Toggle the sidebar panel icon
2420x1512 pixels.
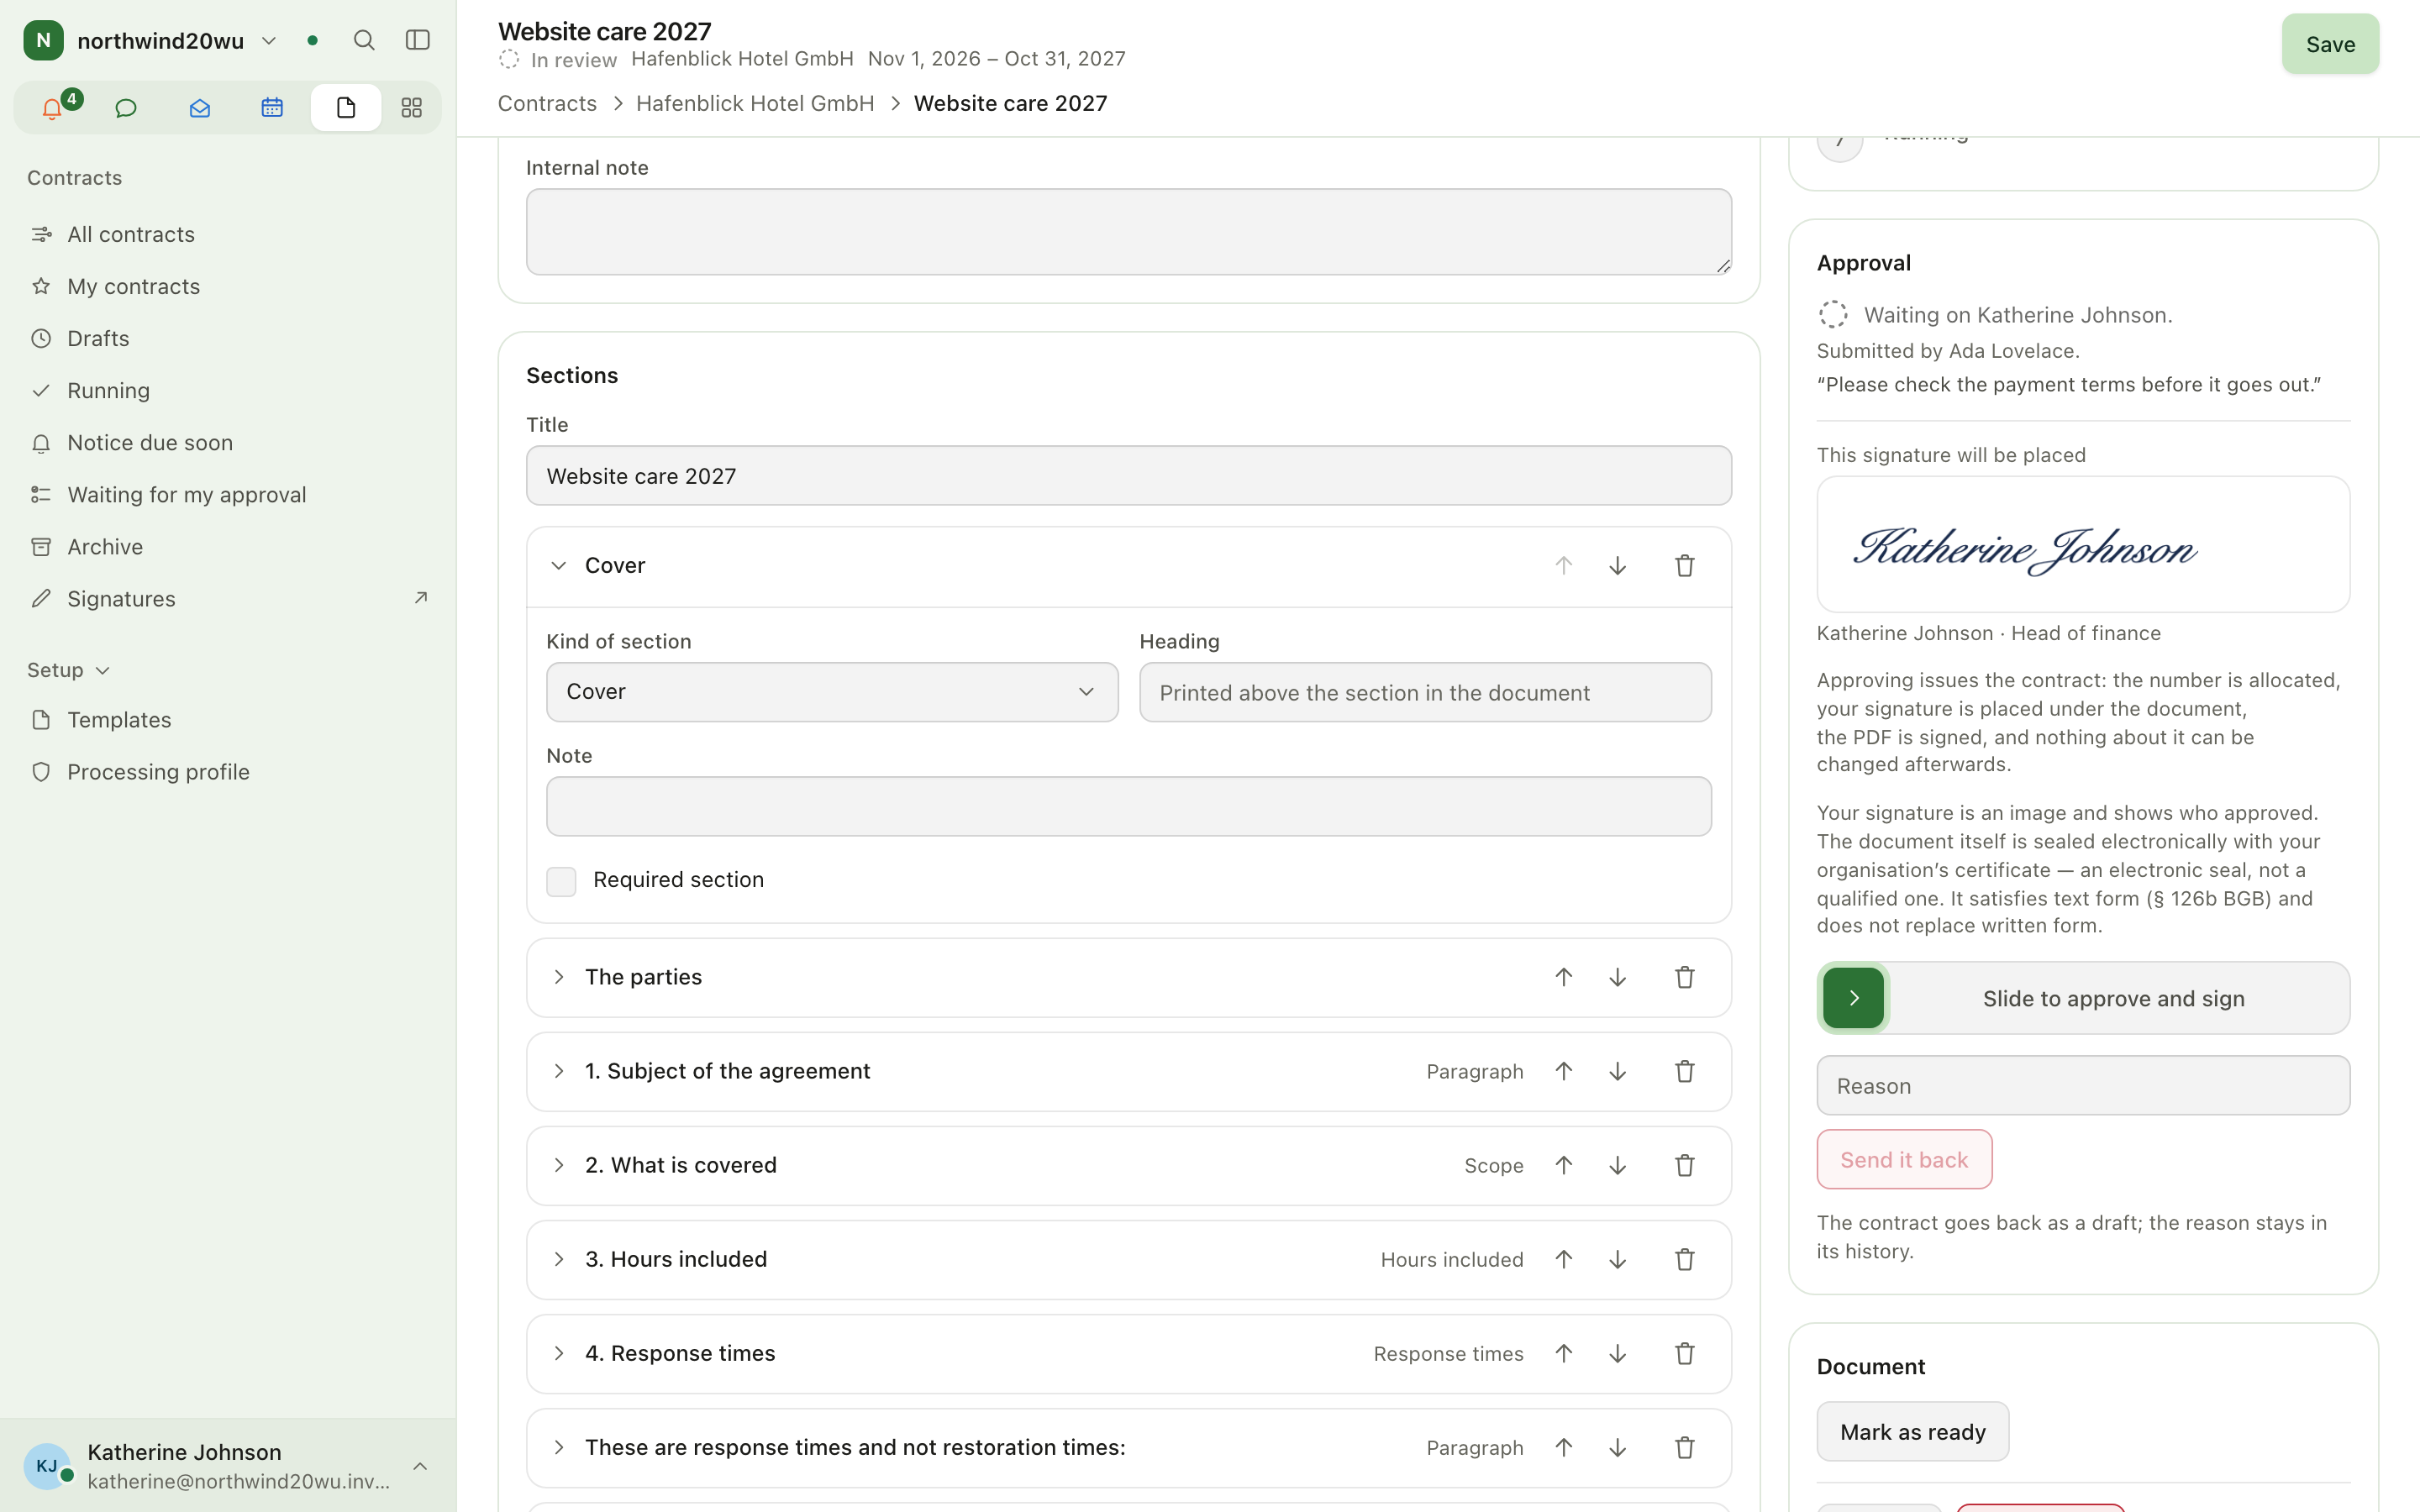point(418,40)
